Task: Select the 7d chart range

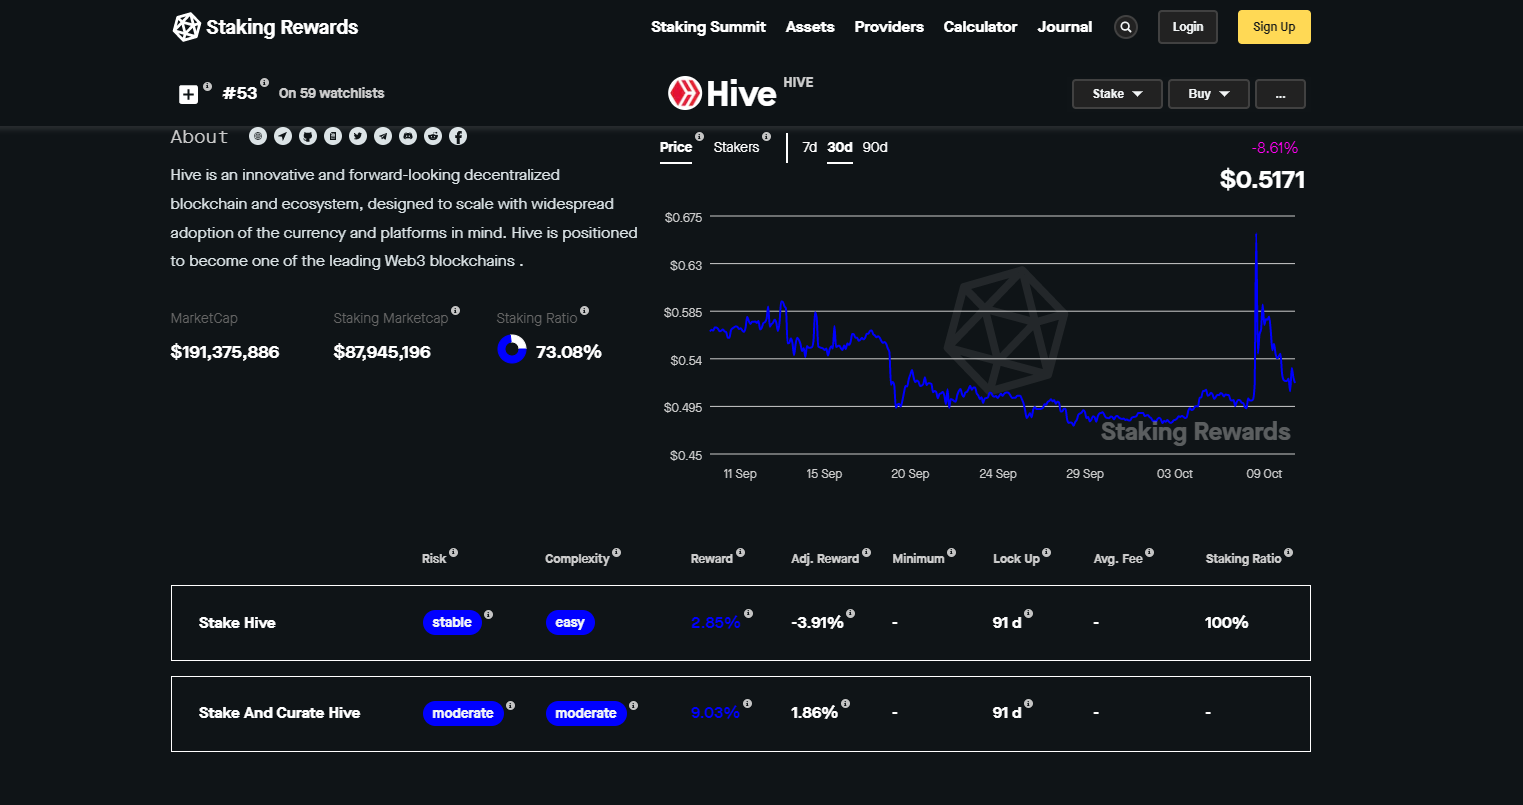Action: pyautogui.click(x=810, y=147)
